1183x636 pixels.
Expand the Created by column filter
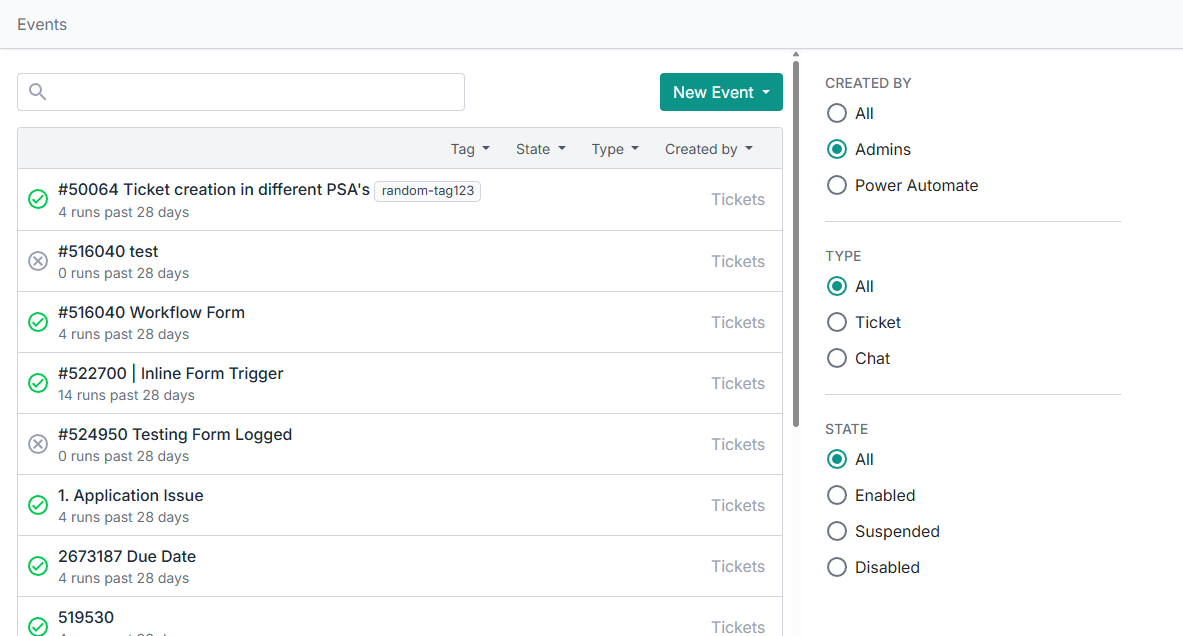[709, 149]
